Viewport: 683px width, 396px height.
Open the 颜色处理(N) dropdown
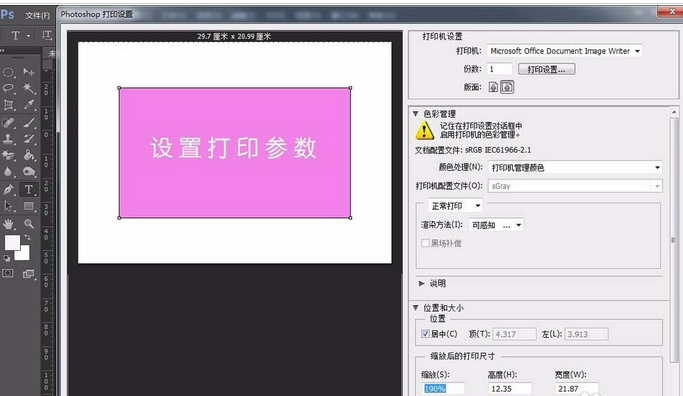pyautogui.click(x=575, y=167)
